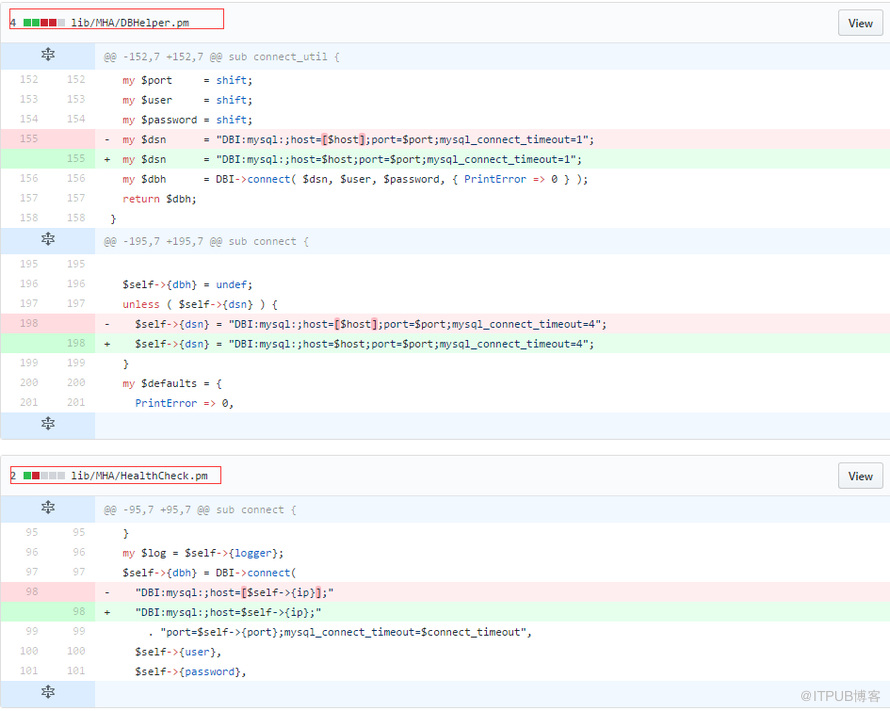Click added line 'host=$self->{ip};'

[x=228, y=612]
